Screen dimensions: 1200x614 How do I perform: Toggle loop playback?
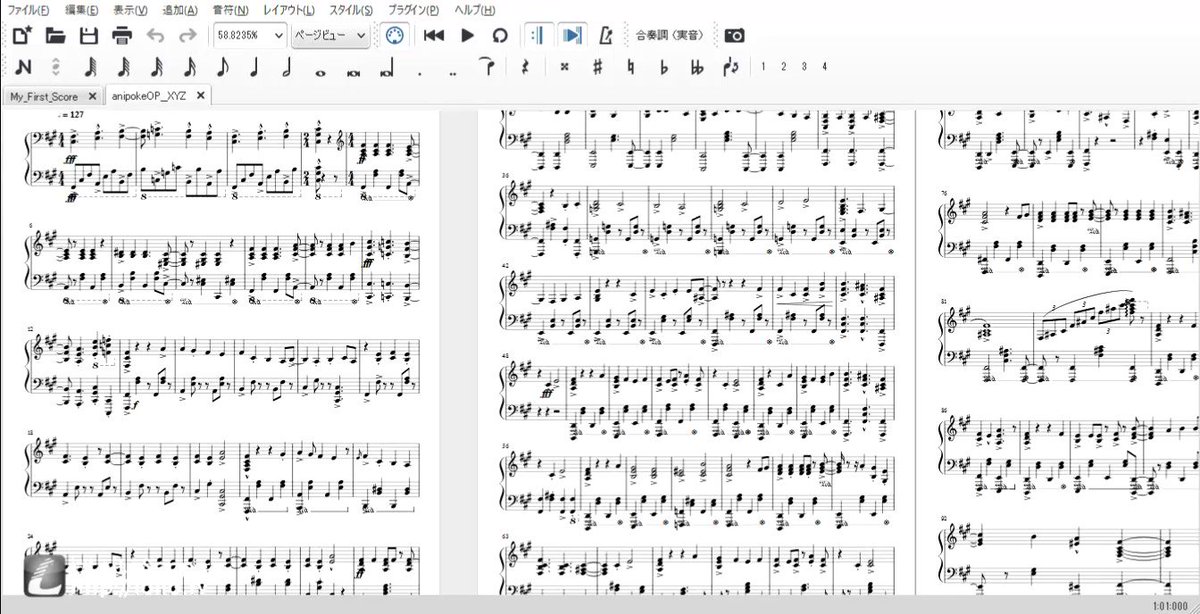click(500, 36)
